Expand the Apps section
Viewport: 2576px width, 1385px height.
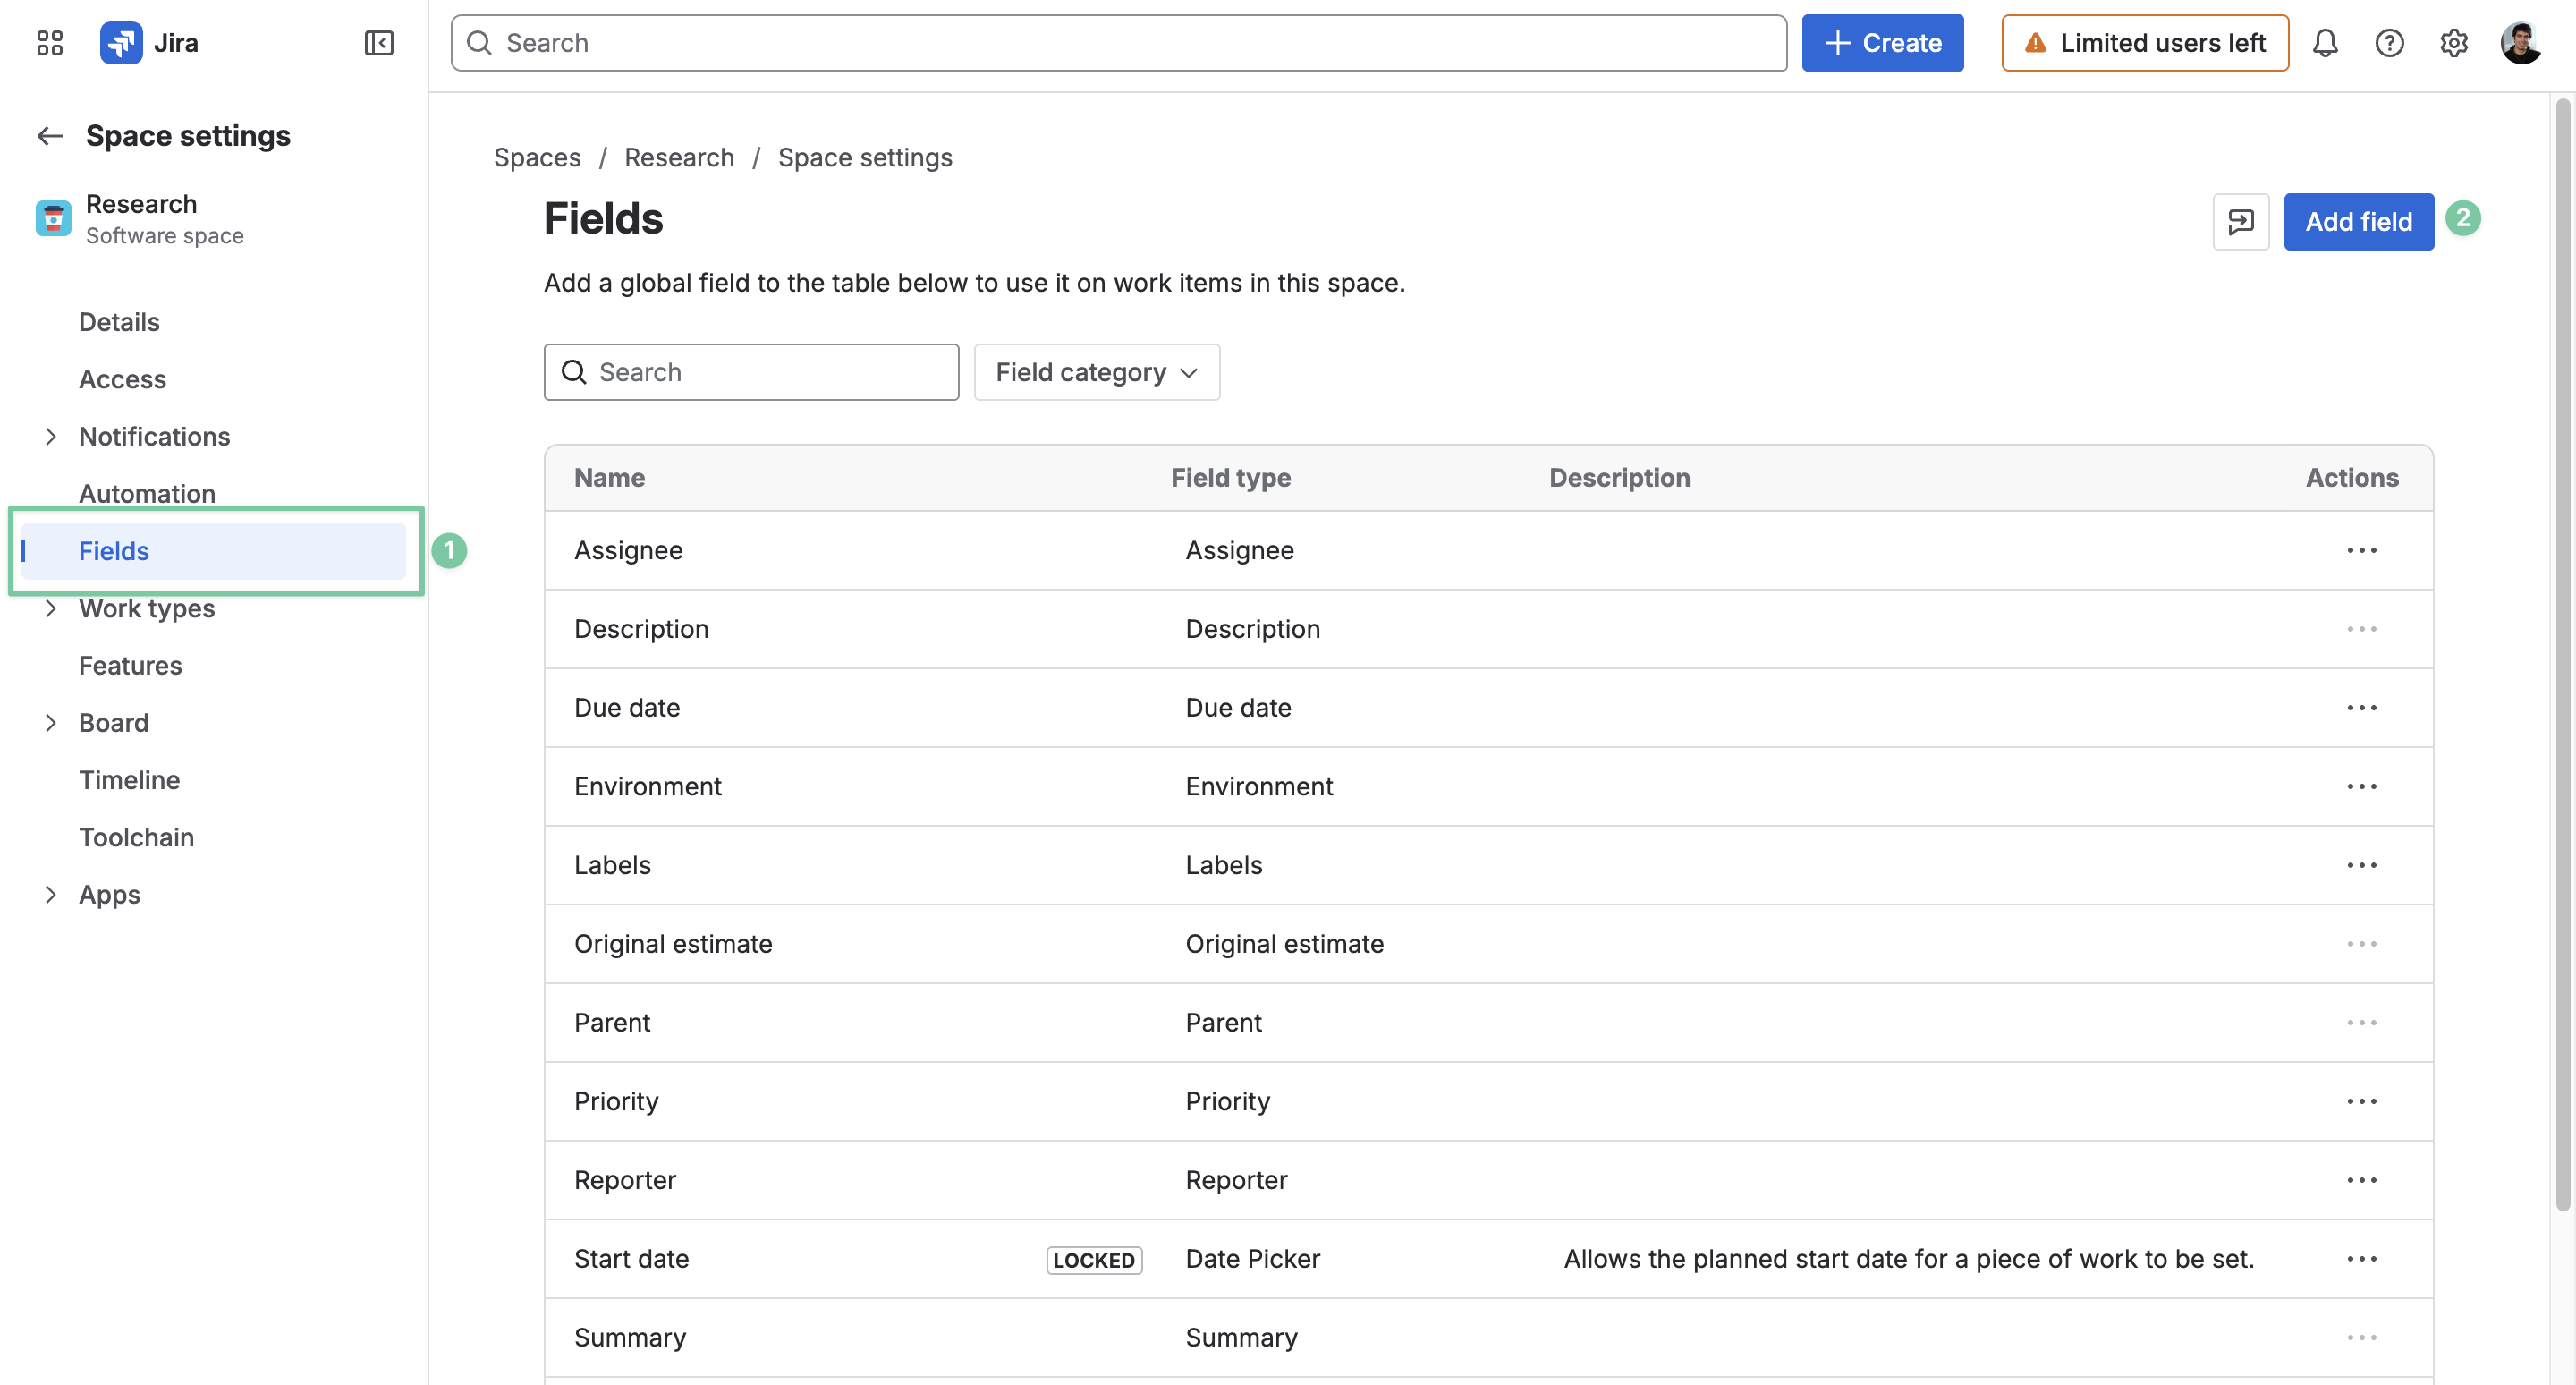point(50,894)
